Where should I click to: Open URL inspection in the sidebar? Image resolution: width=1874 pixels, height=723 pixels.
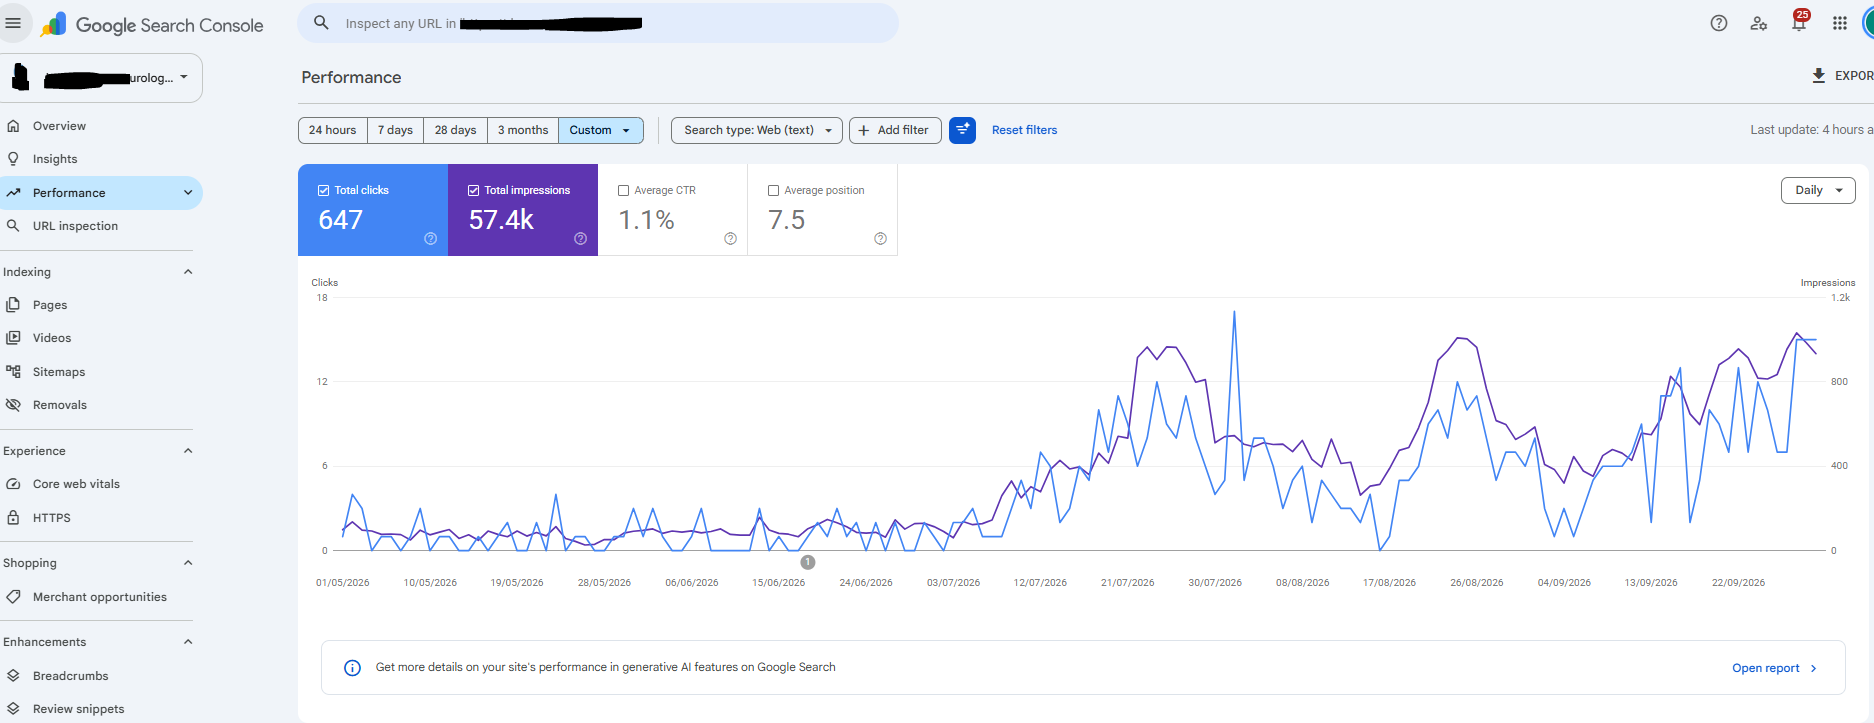(x=100, y=226)
